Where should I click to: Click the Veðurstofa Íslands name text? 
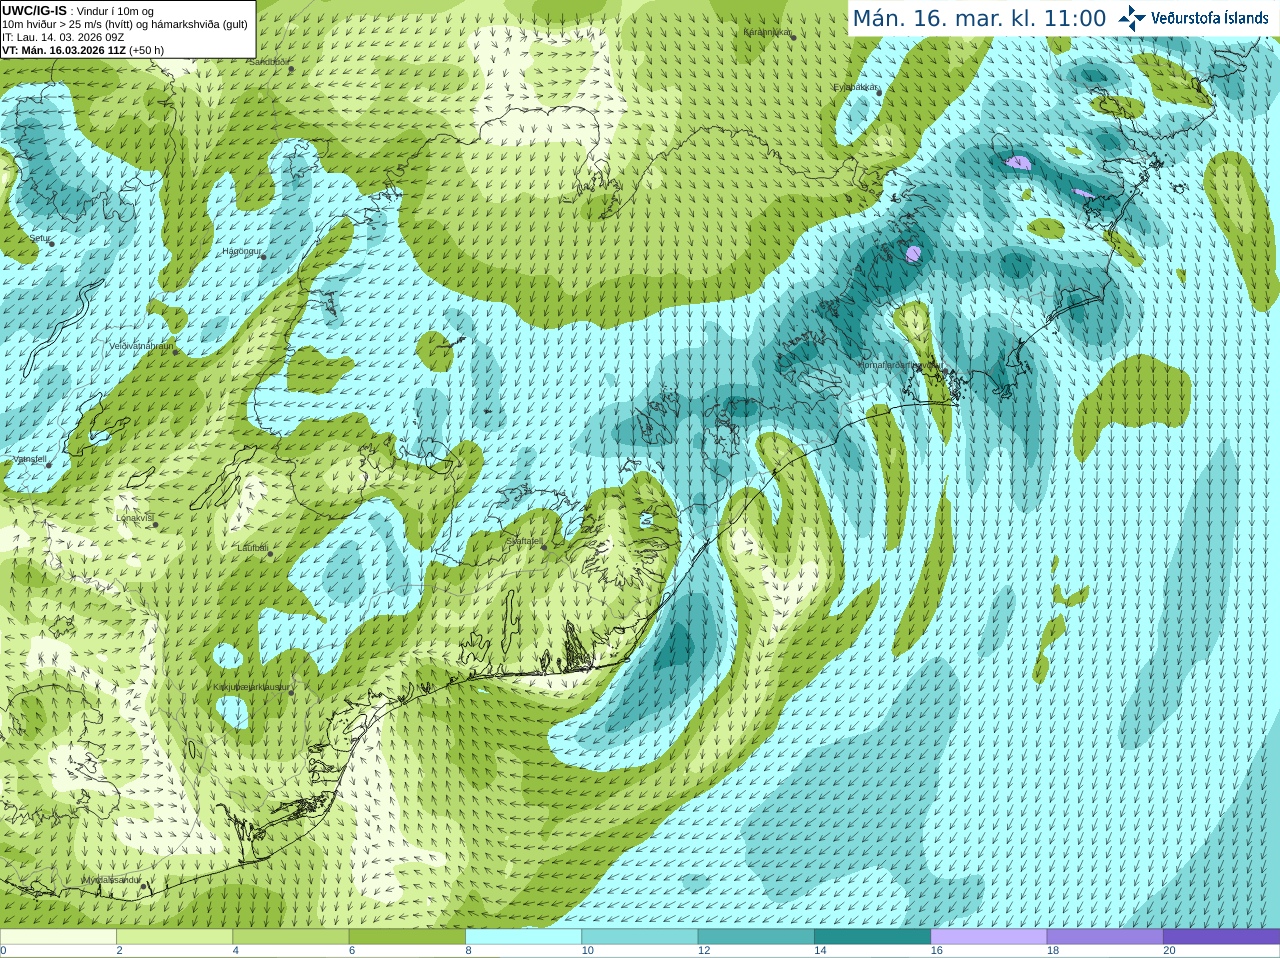tap(1210, 18)
